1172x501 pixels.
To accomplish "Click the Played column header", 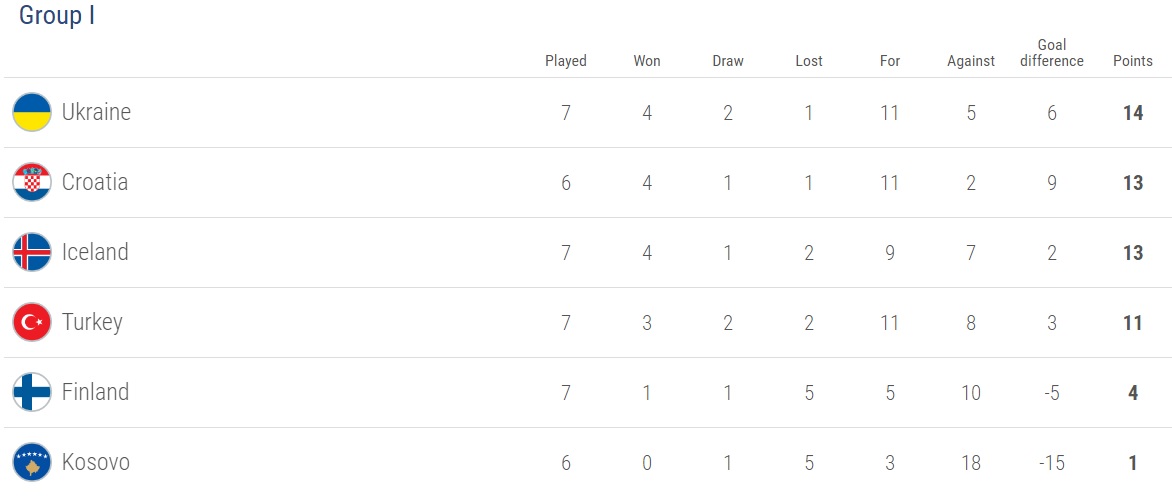I will (566, 61).
